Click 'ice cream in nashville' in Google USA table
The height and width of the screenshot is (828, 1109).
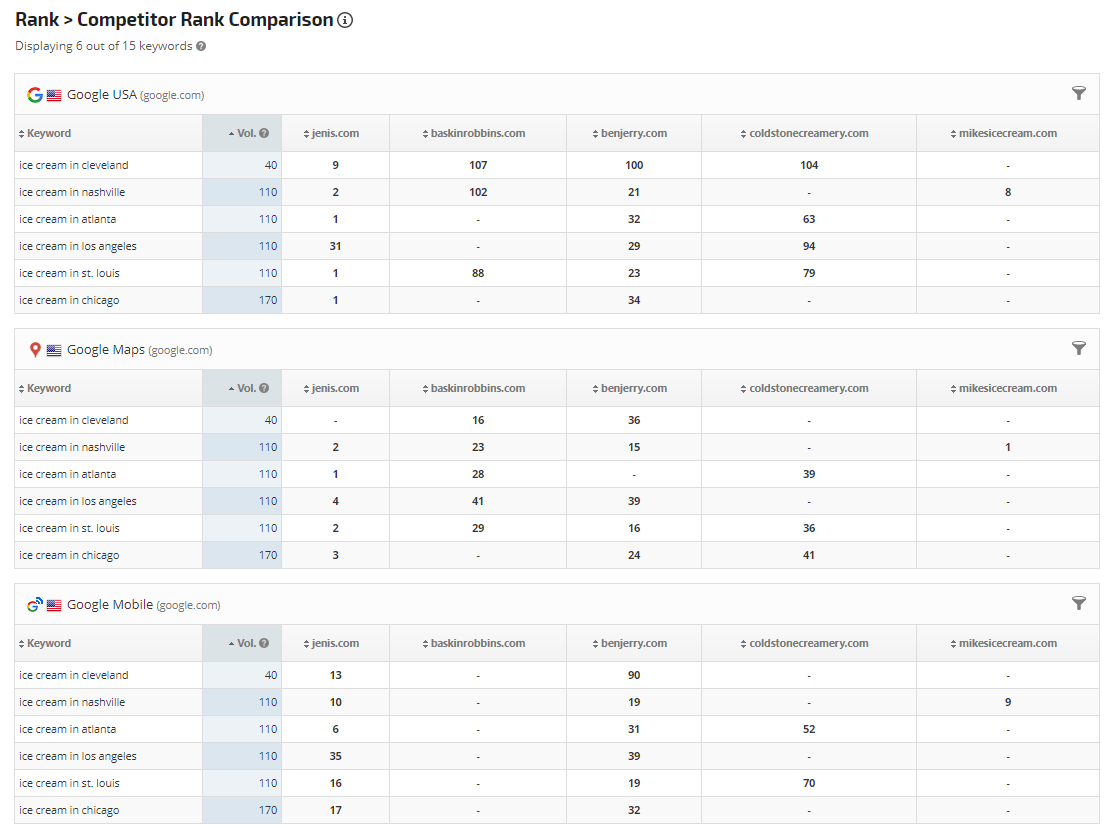tap(72, 192)
